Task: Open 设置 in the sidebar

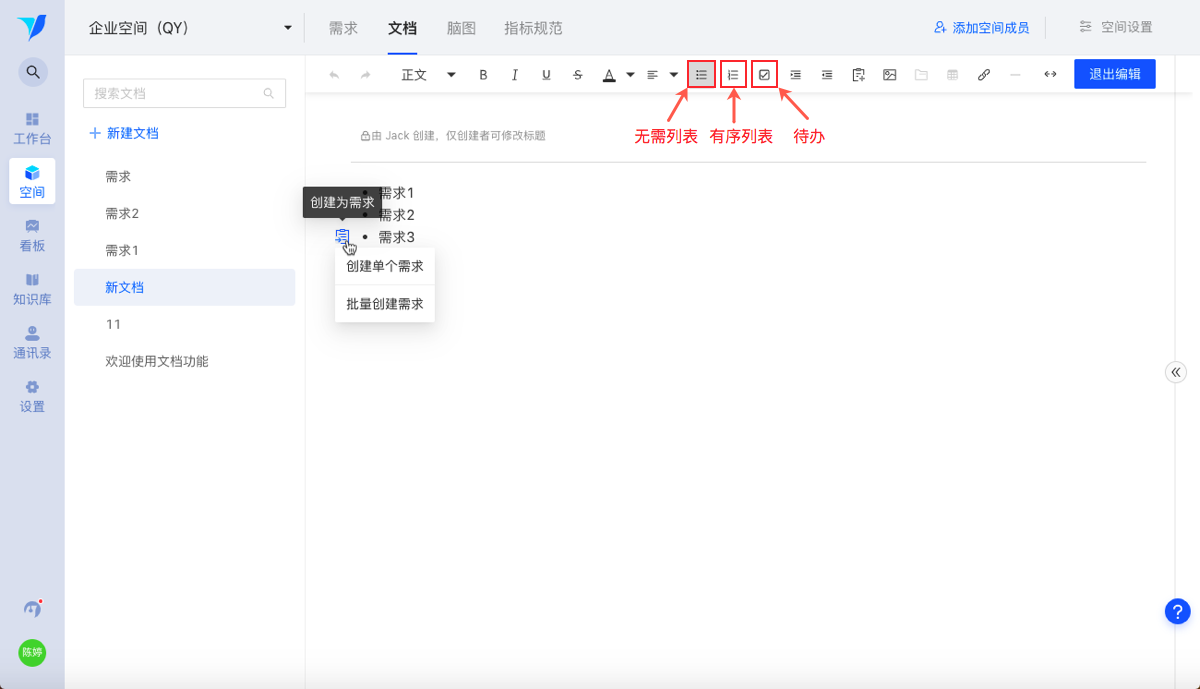Action: point(32,397)
